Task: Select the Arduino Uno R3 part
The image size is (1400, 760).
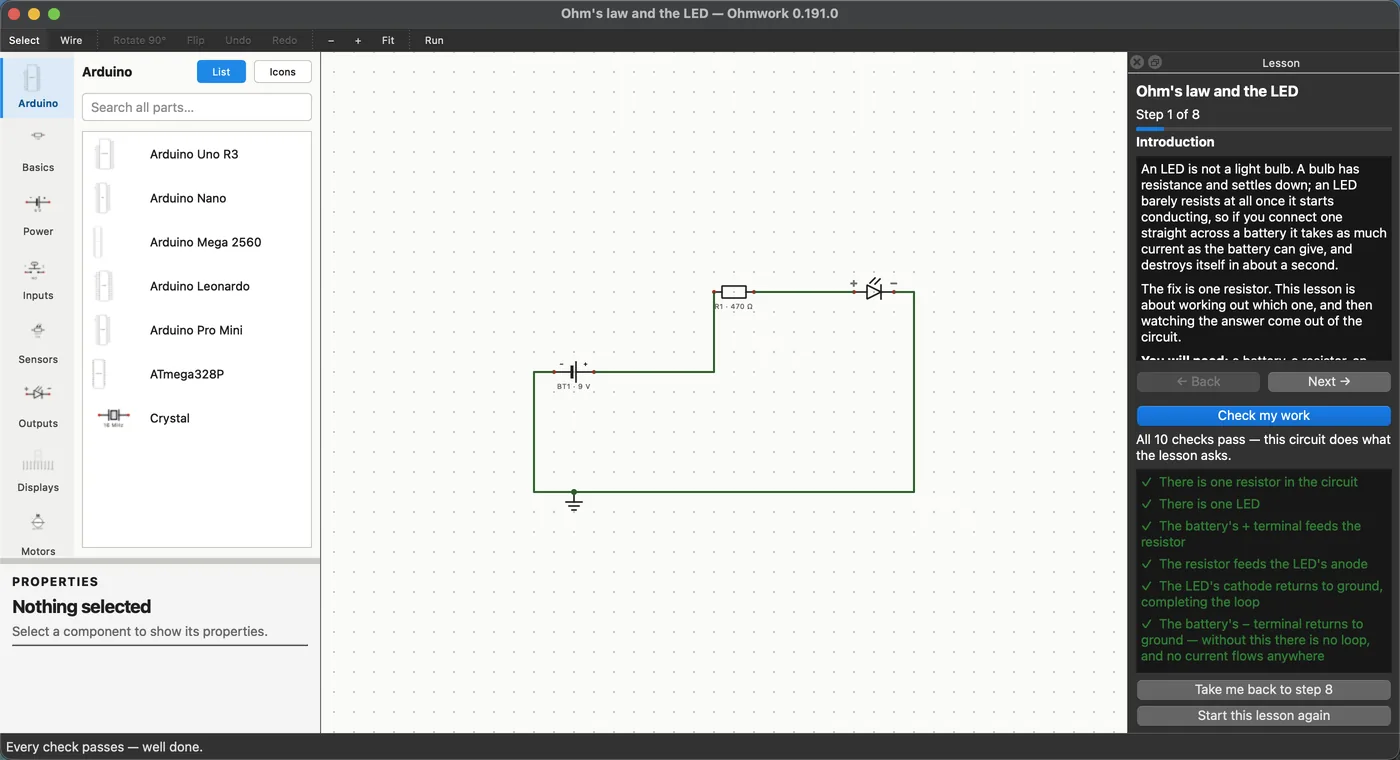Action: point(197,154)
